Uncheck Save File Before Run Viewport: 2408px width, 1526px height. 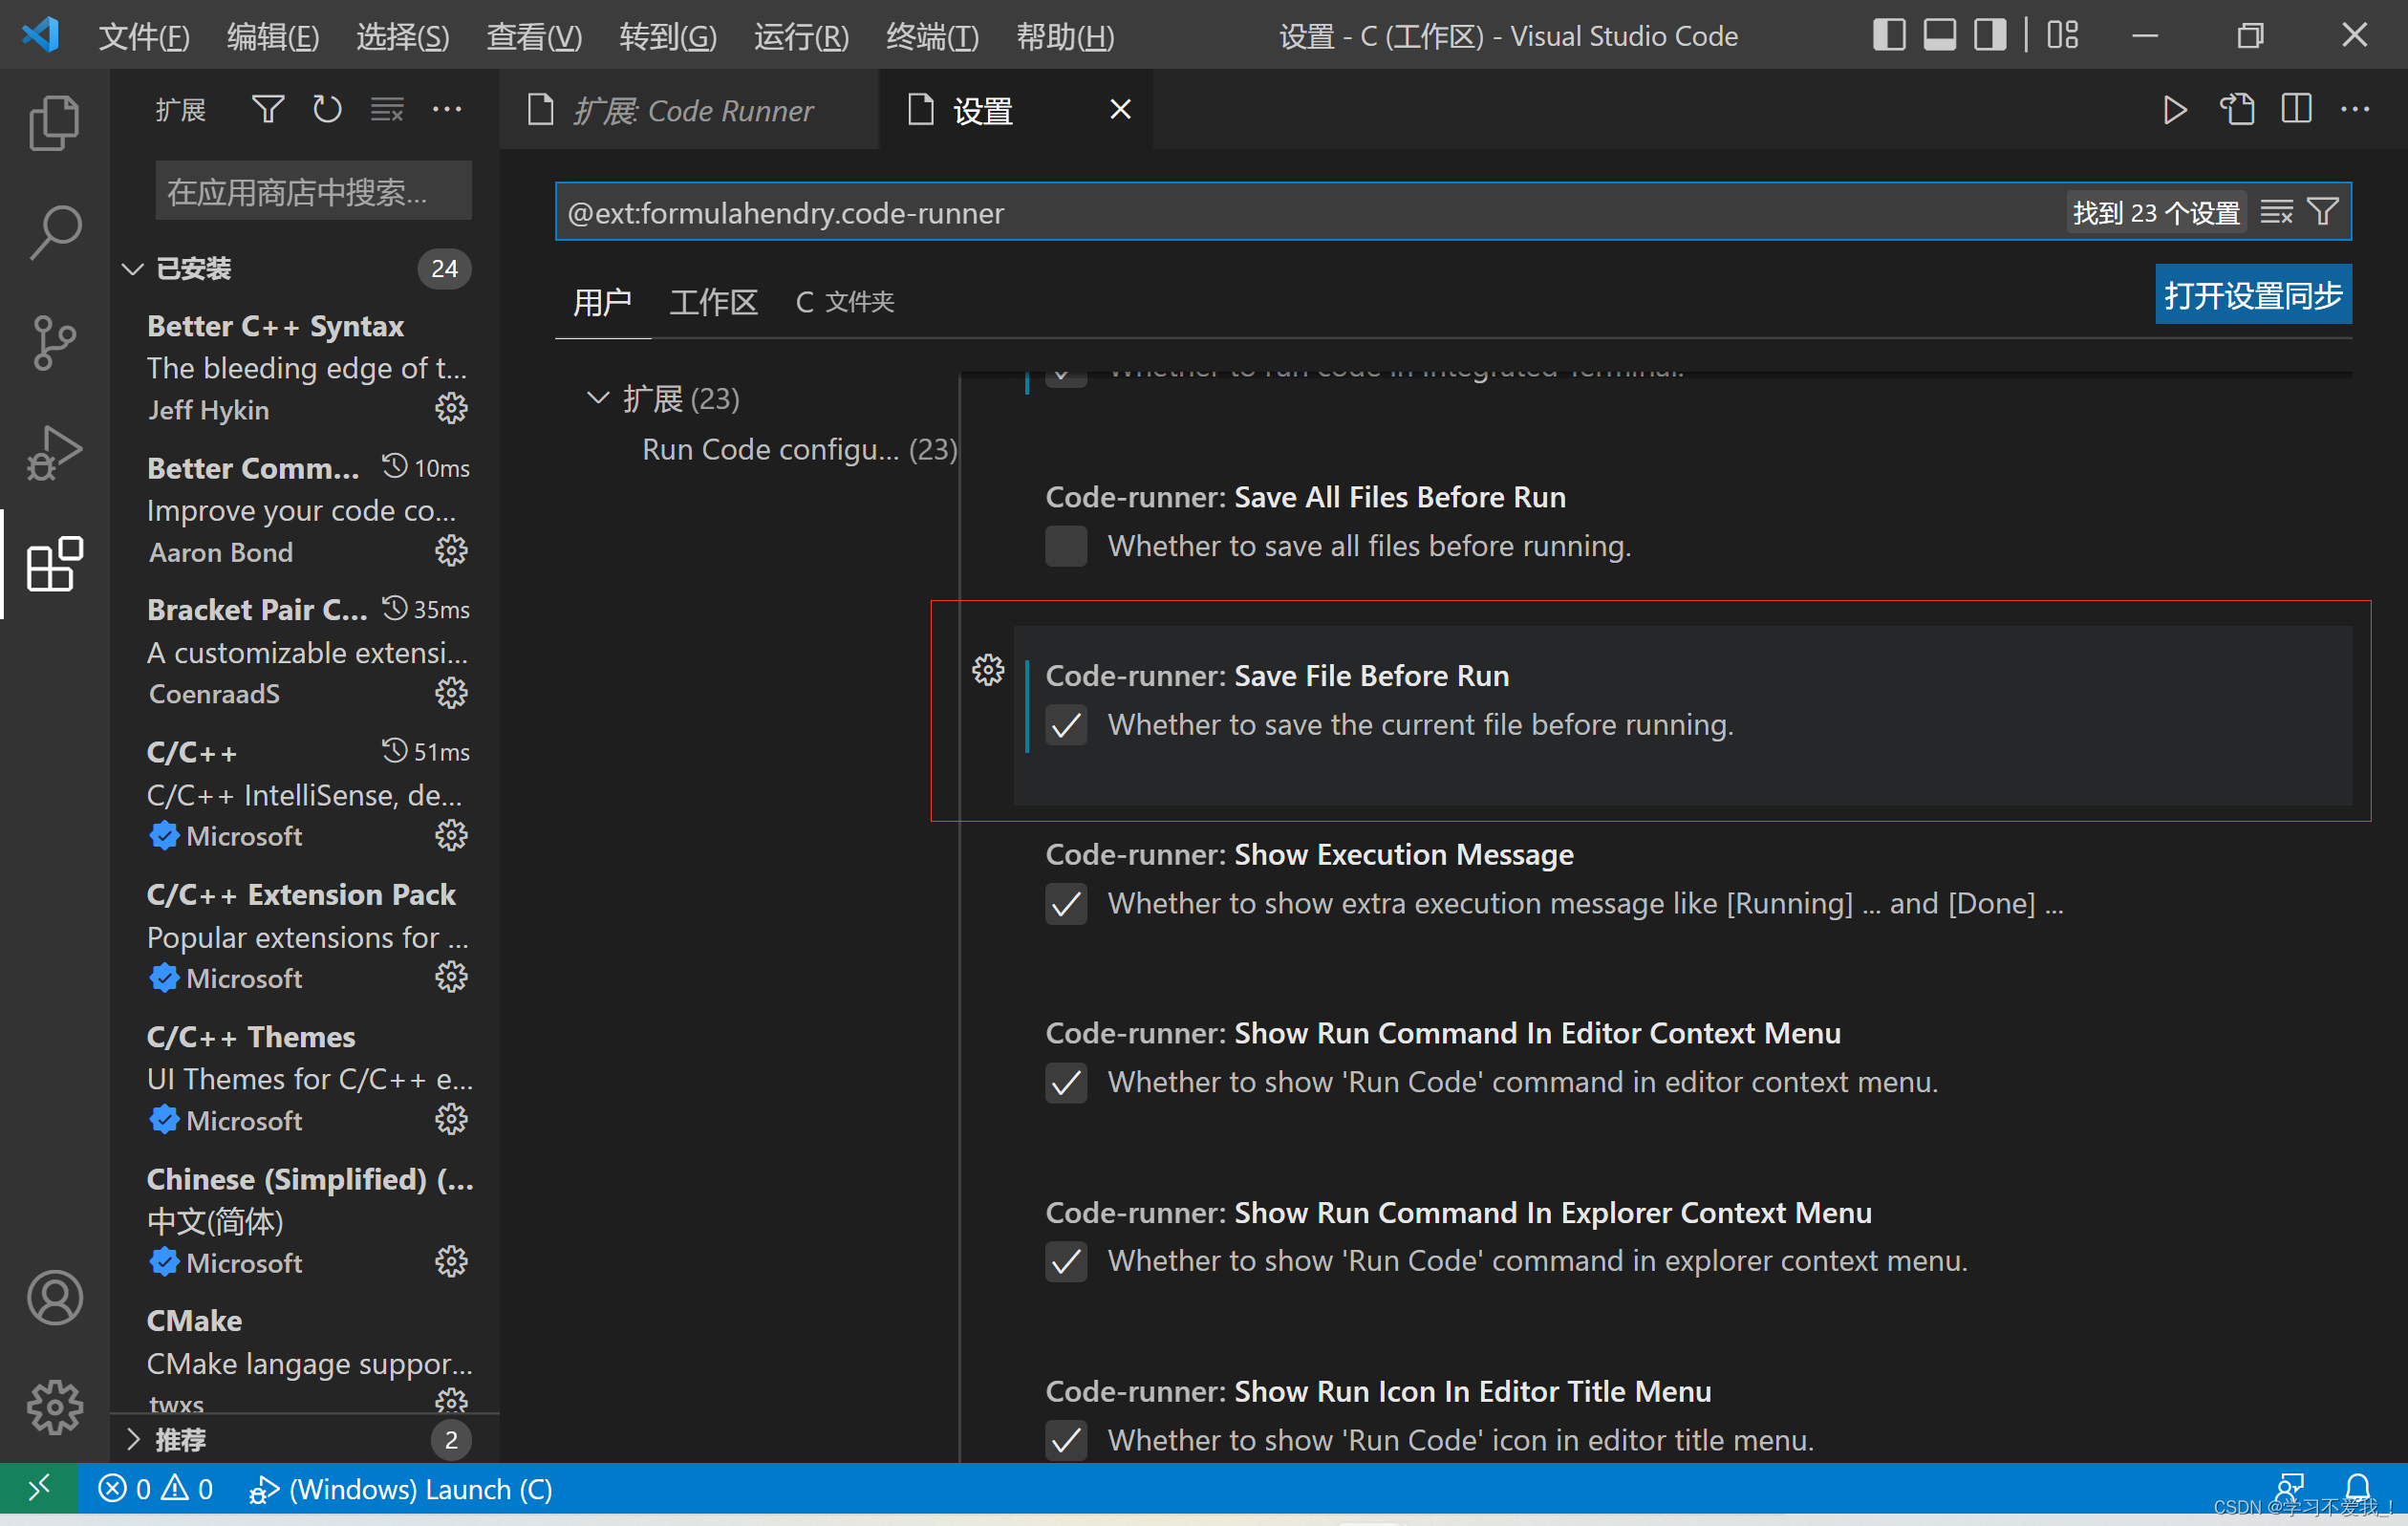pyautogui.click(x=1066, y=725)
